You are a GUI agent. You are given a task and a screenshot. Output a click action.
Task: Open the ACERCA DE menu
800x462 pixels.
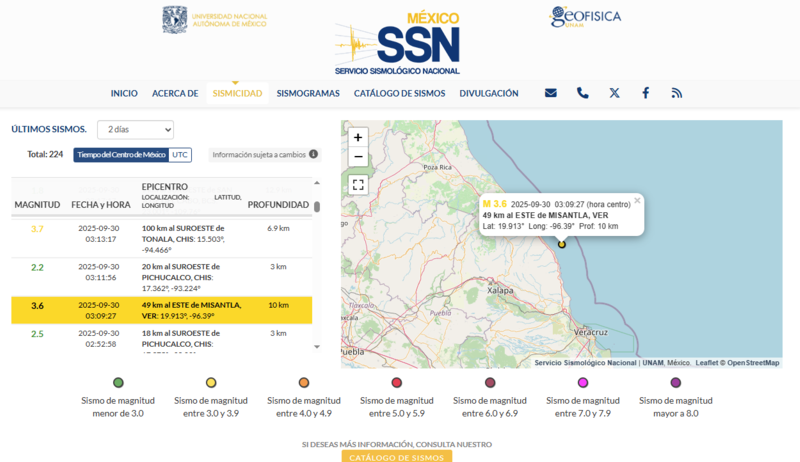pyautogui.click(x=175, y=93)
